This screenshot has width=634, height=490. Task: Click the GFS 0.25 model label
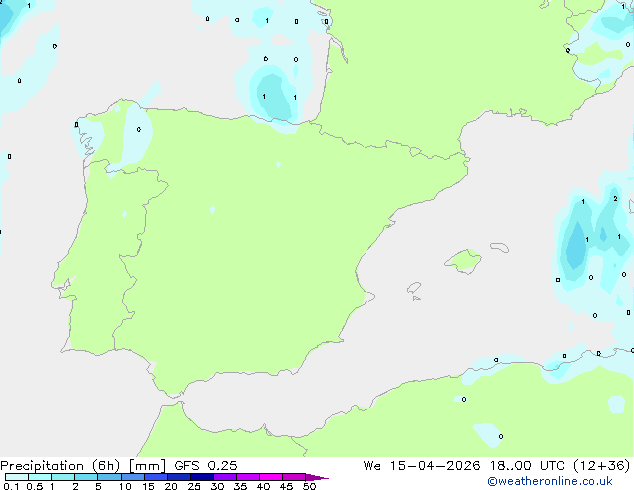206,466
